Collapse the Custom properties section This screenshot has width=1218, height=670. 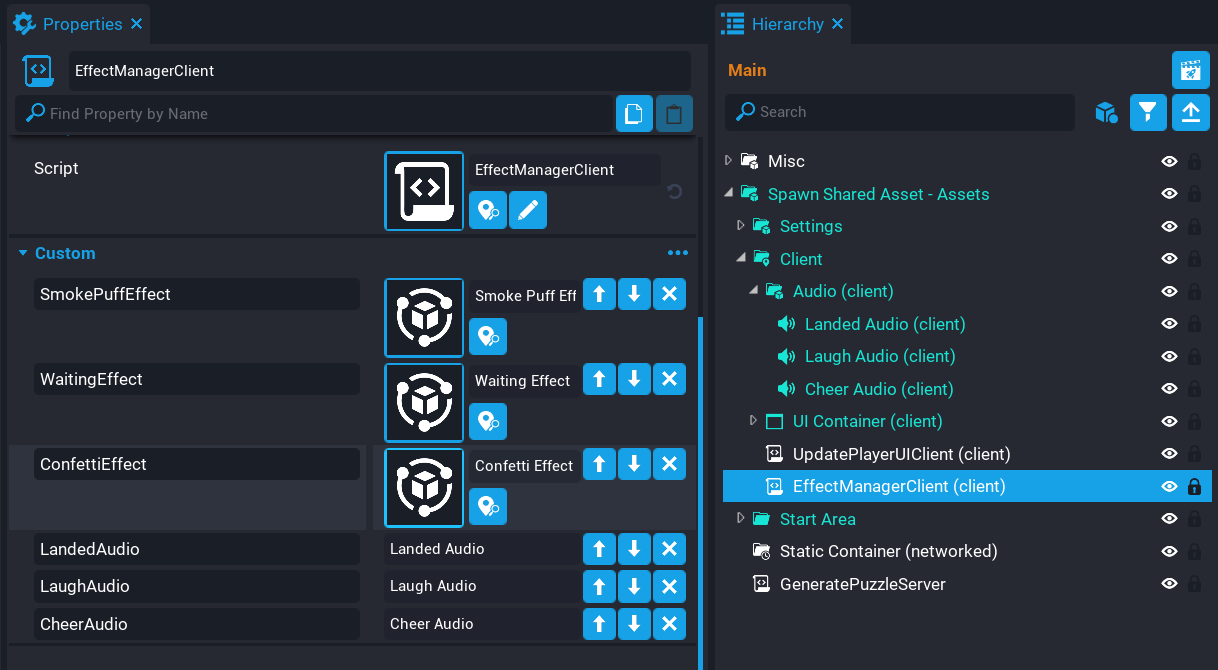click(23, 254)
